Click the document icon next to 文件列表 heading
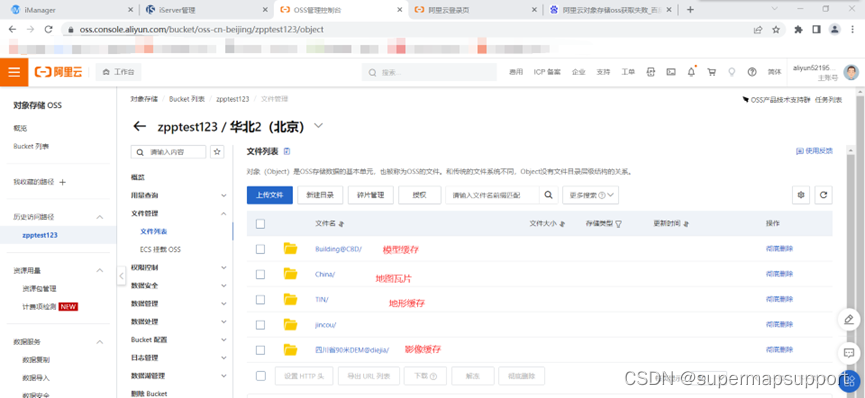865x398 pixels. tap(286, 151)
